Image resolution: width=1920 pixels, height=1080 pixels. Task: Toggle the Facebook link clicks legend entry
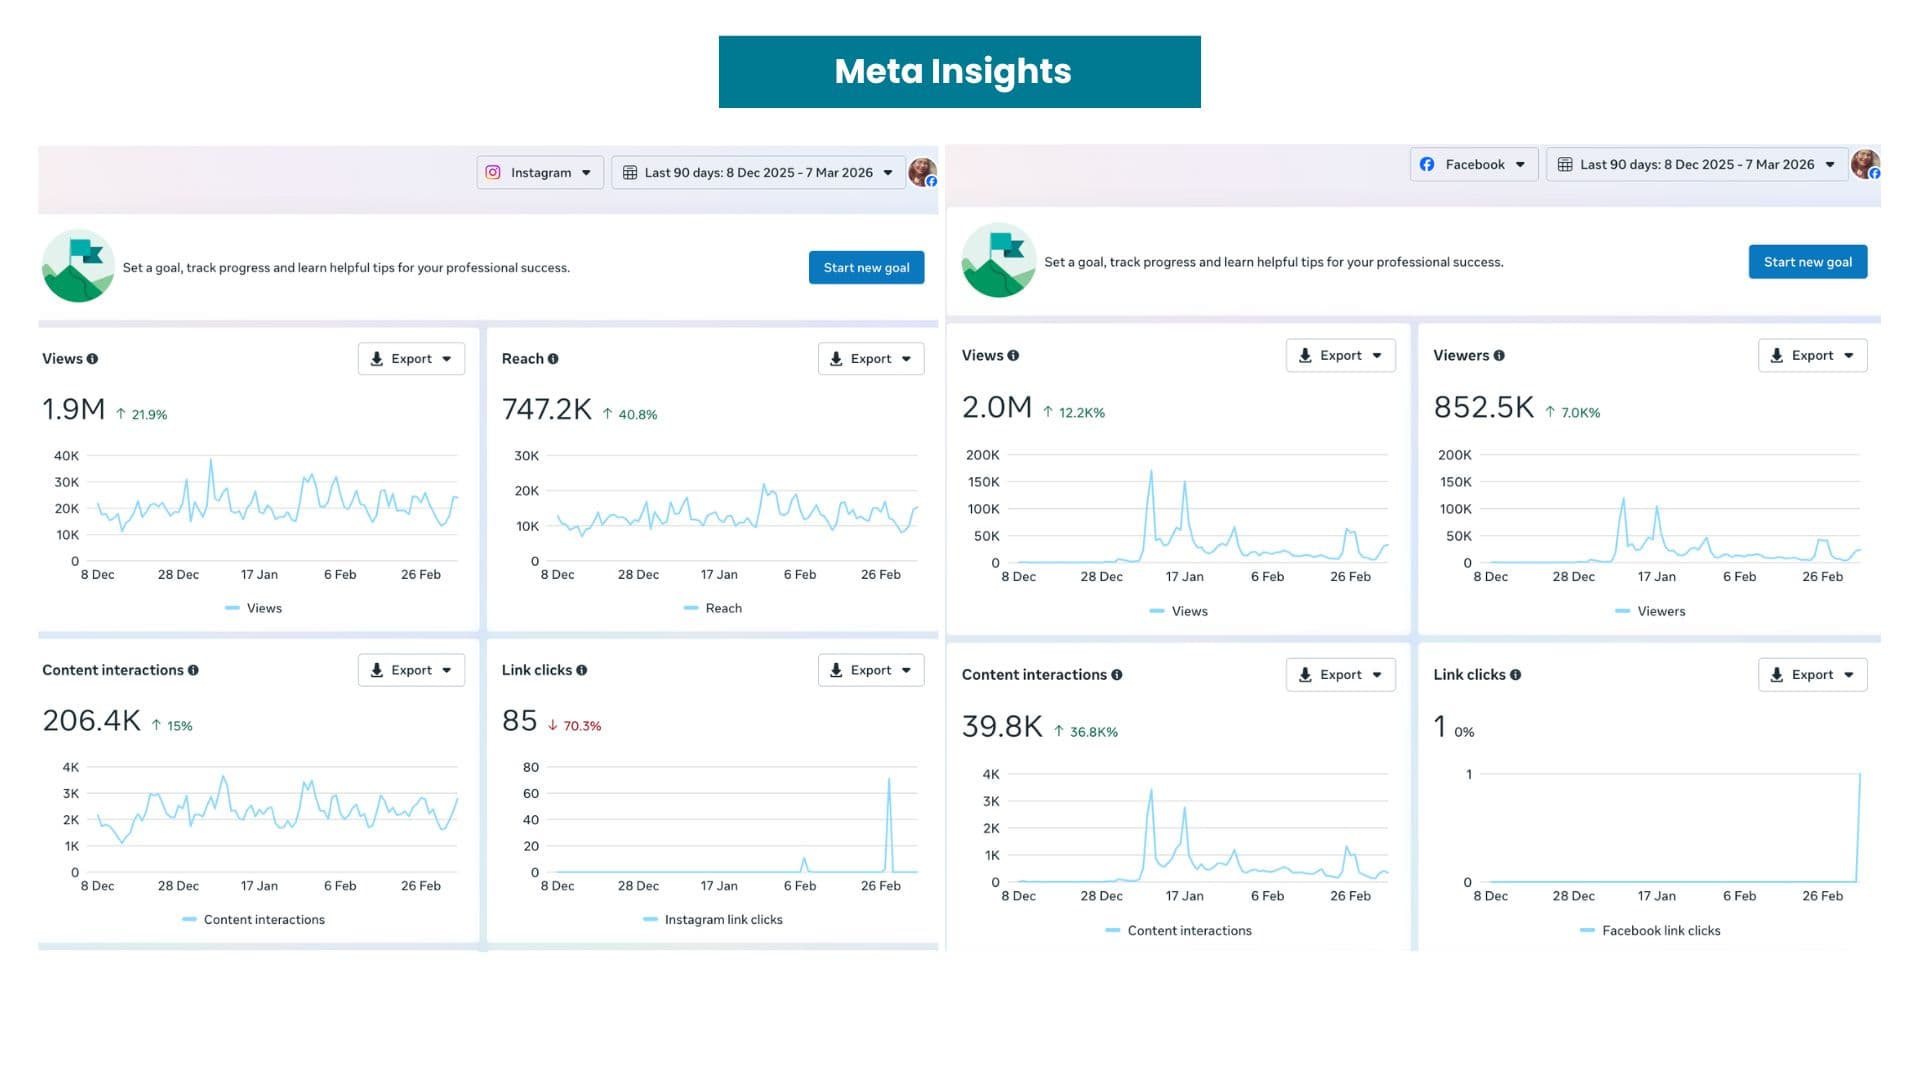tap(1650, 931)
